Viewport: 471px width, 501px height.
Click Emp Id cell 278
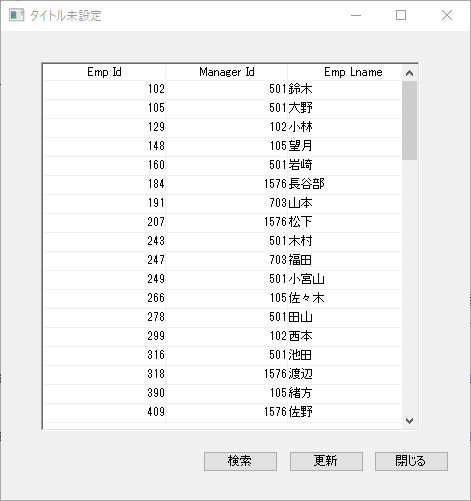(x=104, y=317)
